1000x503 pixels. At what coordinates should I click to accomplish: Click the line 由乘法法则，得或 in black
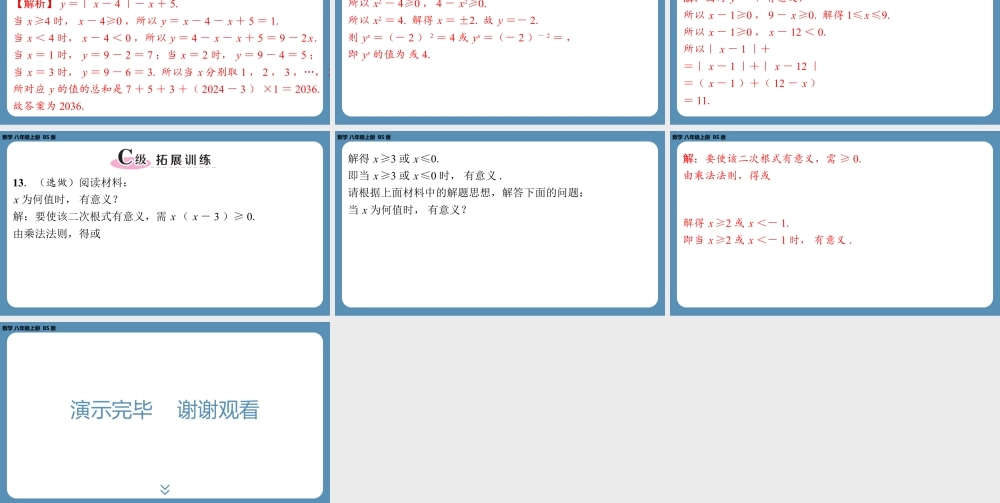pos(57,234)
